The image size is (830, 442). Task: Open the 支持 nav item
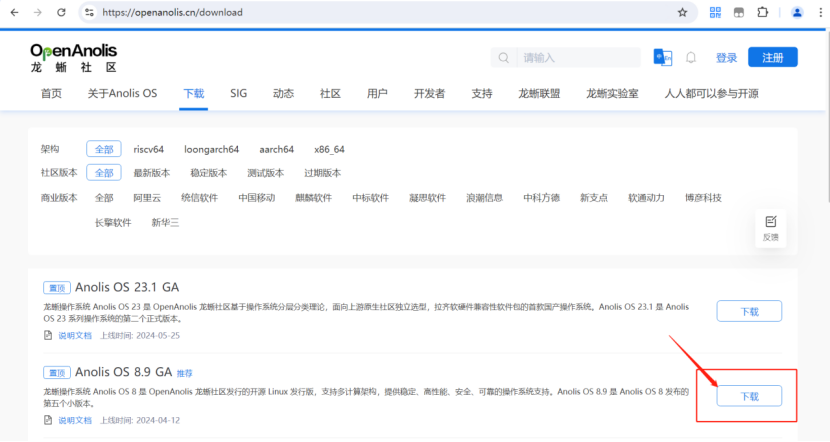point(482,94)
